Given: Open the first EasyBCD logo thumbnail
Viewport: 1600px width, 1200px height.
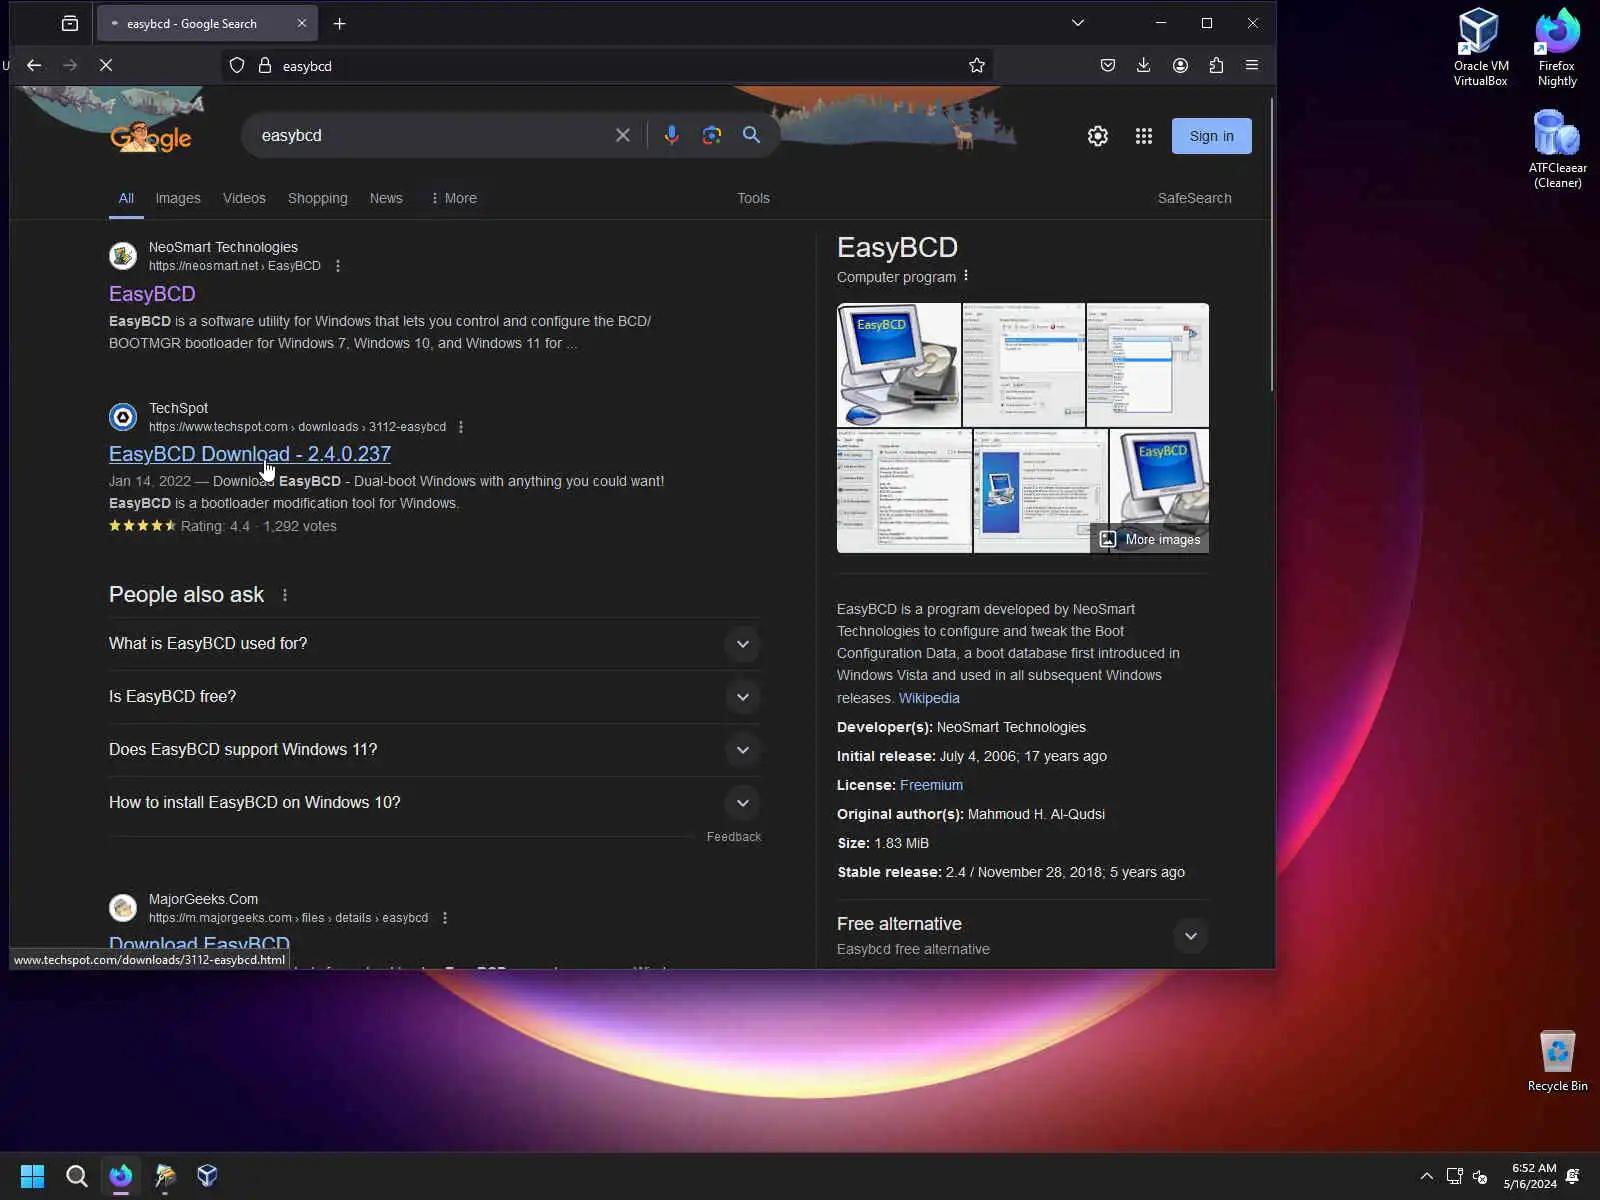Looking at the screenshot, I should 898,365.
